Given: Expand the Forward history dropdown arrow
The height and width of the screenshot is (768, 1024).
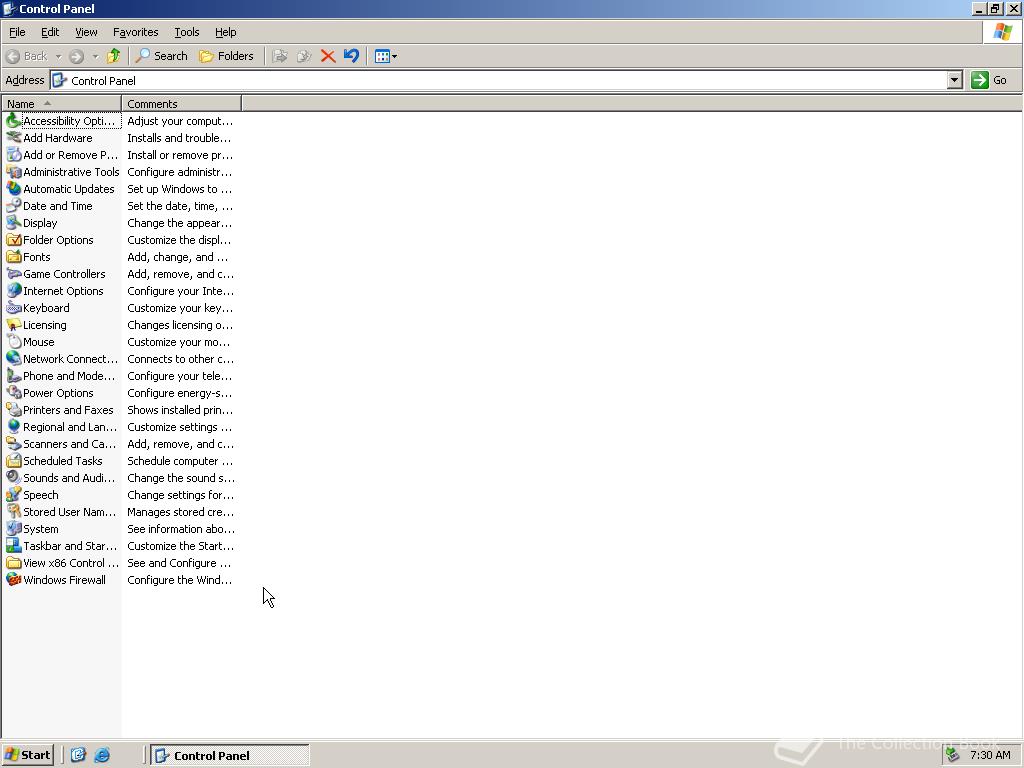Looking at the screenshot, I should click(95, 56).
